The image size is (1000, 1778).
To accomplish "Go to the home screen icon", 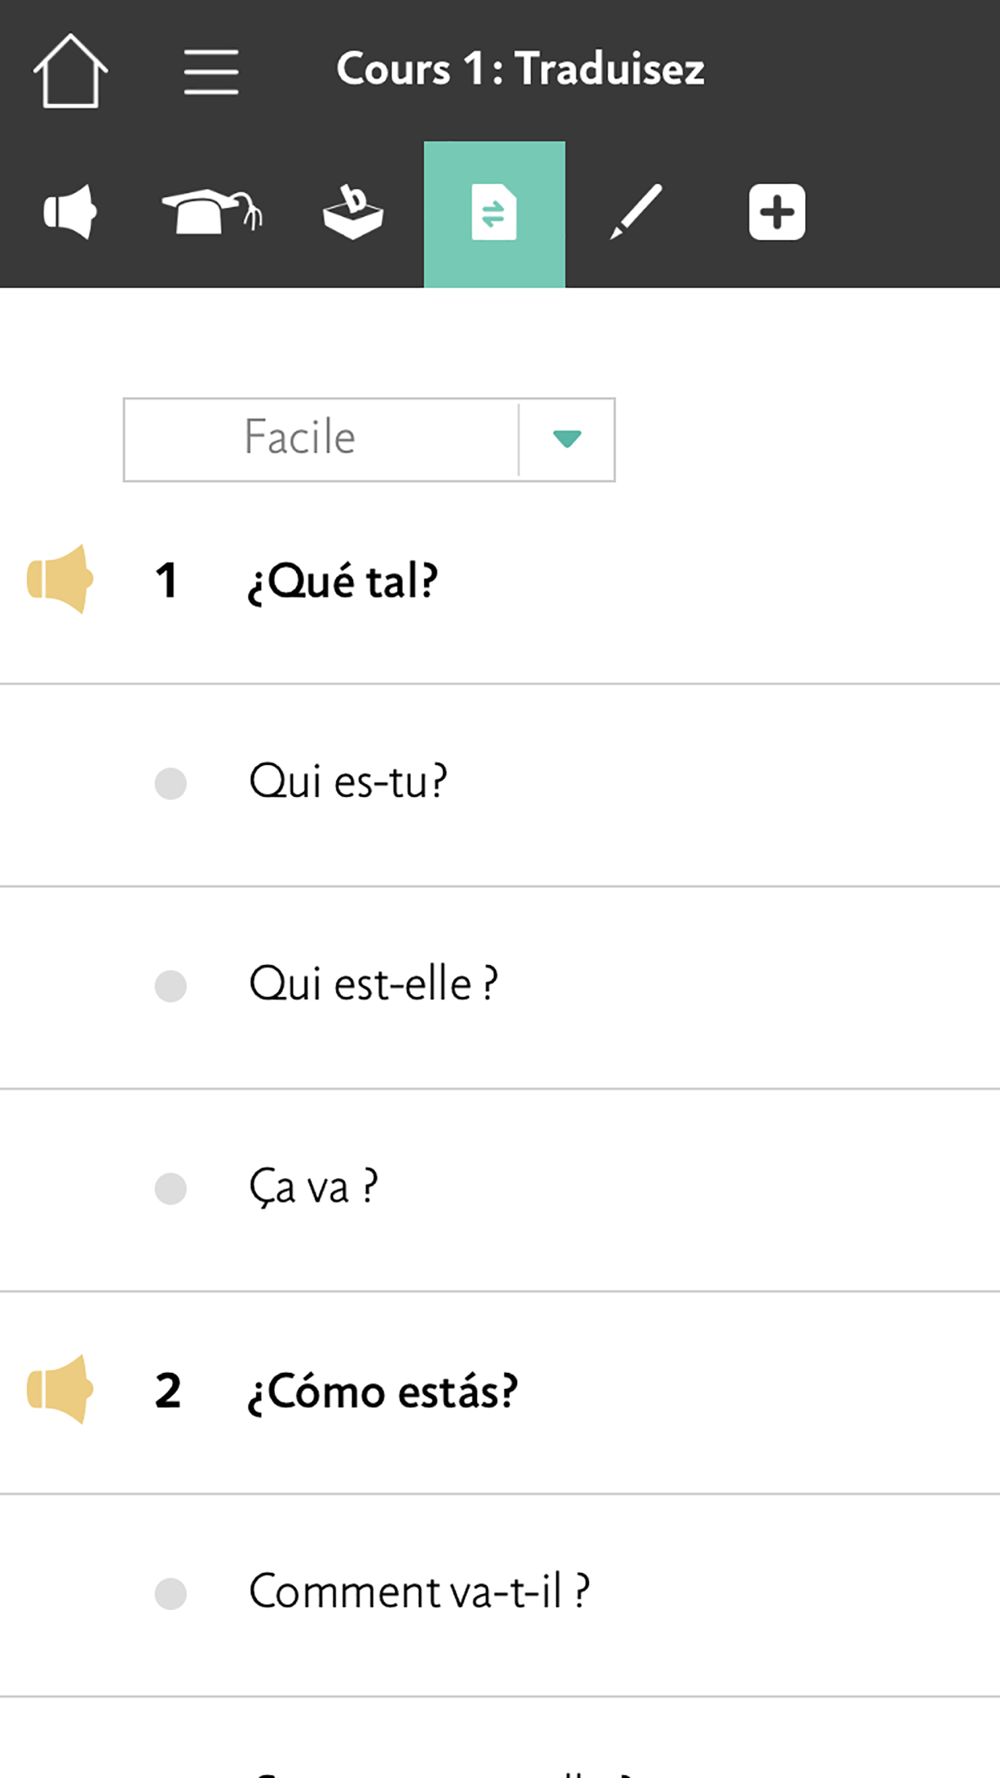I will point(70,70).
